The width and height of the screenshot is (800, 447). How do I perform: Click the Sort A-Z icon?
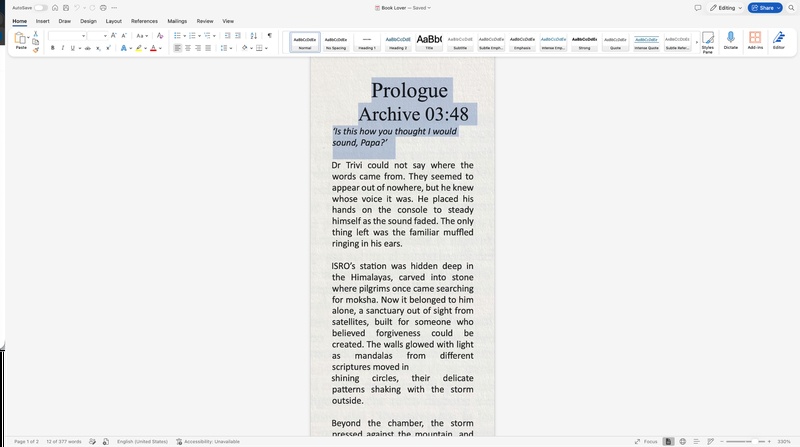(254, 36)
